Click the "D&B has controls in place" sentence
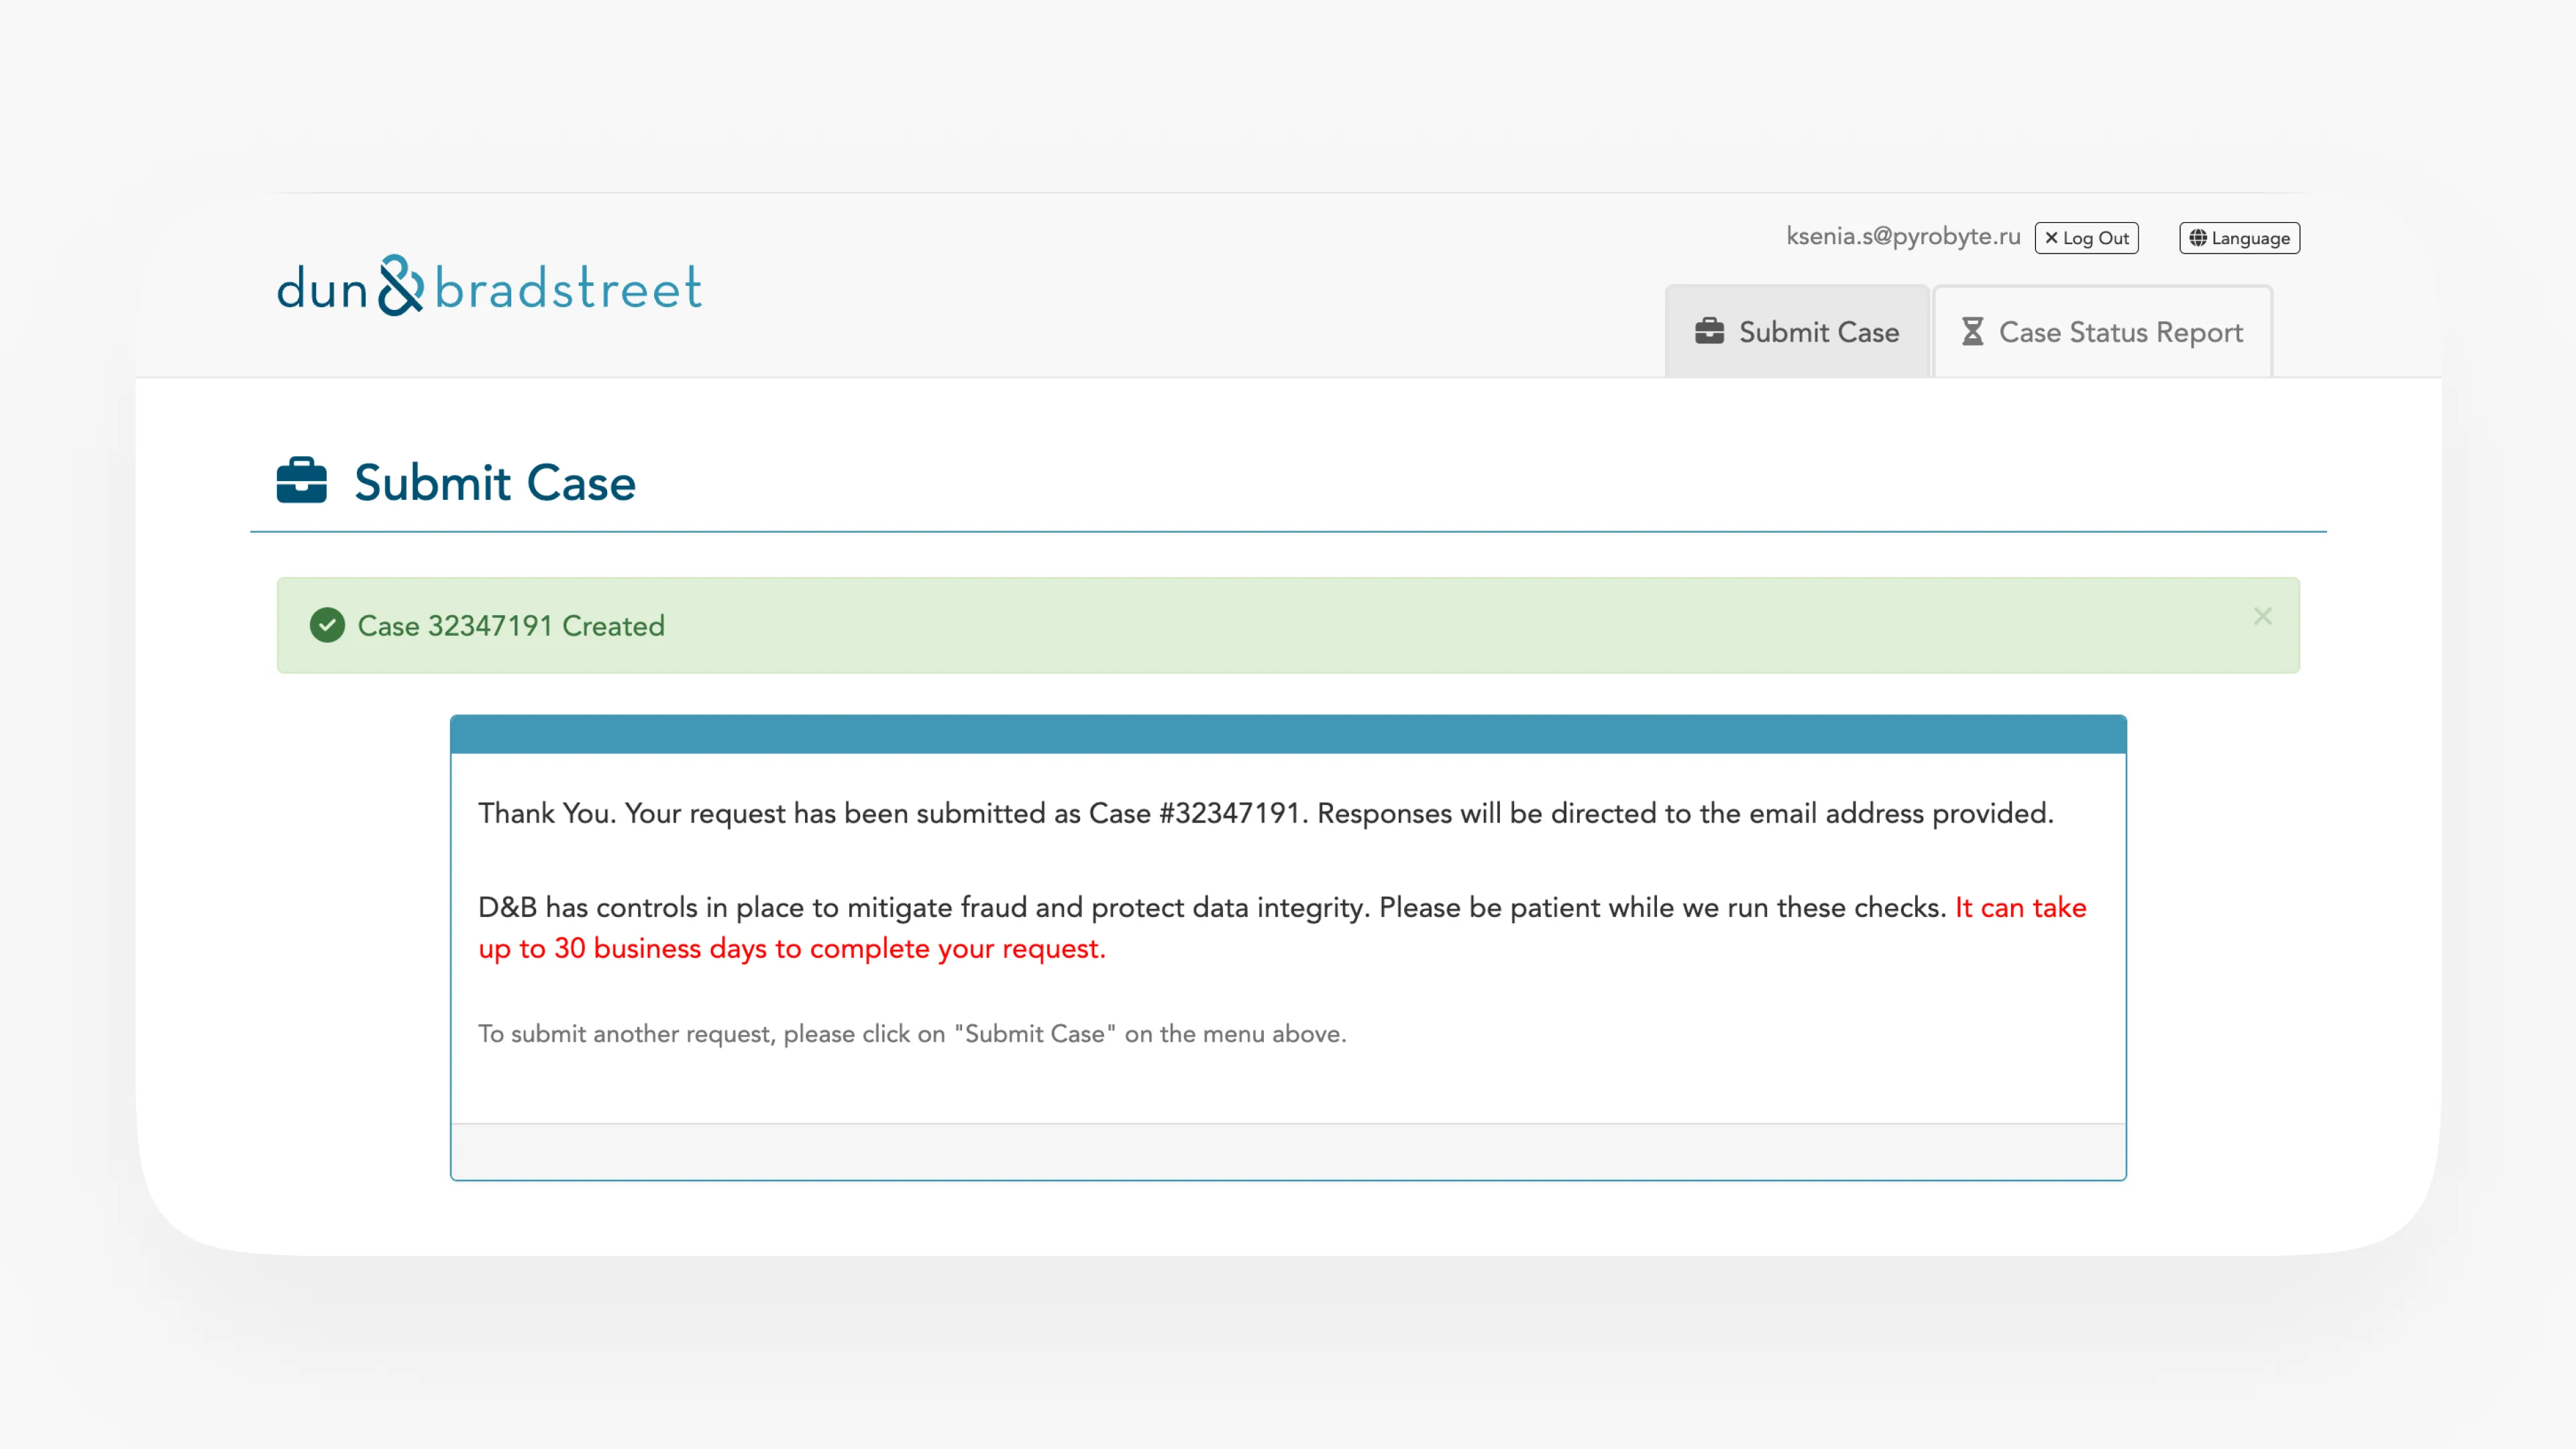This screenshot has width=2576, height=1449. click(x=1212, y=907)
